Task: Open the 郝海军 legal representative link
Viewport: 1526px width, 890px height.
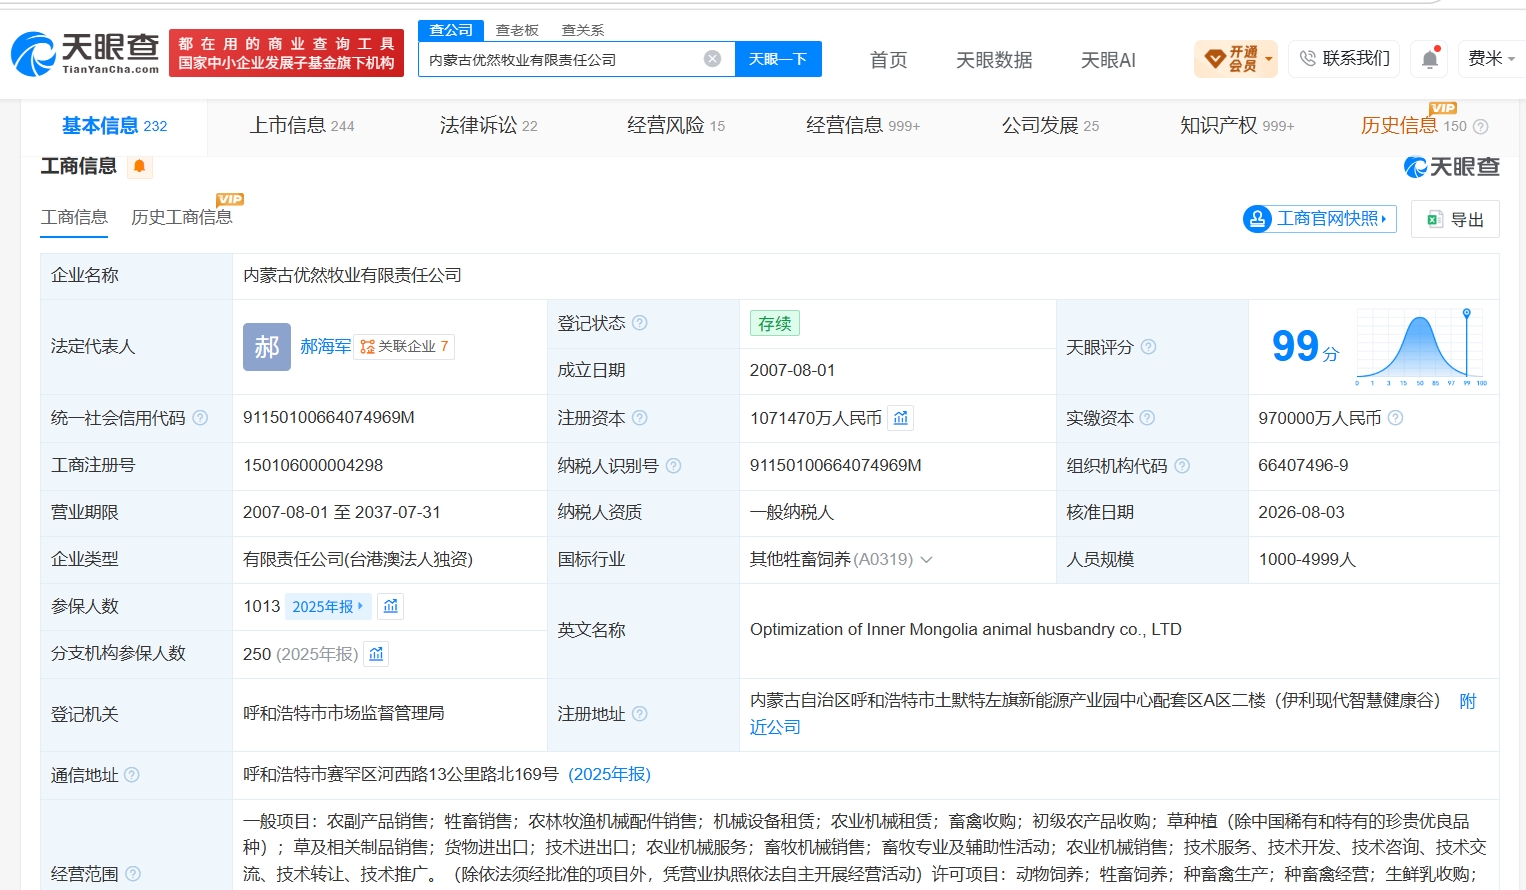Action: pyautogui.click(x=325, y=347)
